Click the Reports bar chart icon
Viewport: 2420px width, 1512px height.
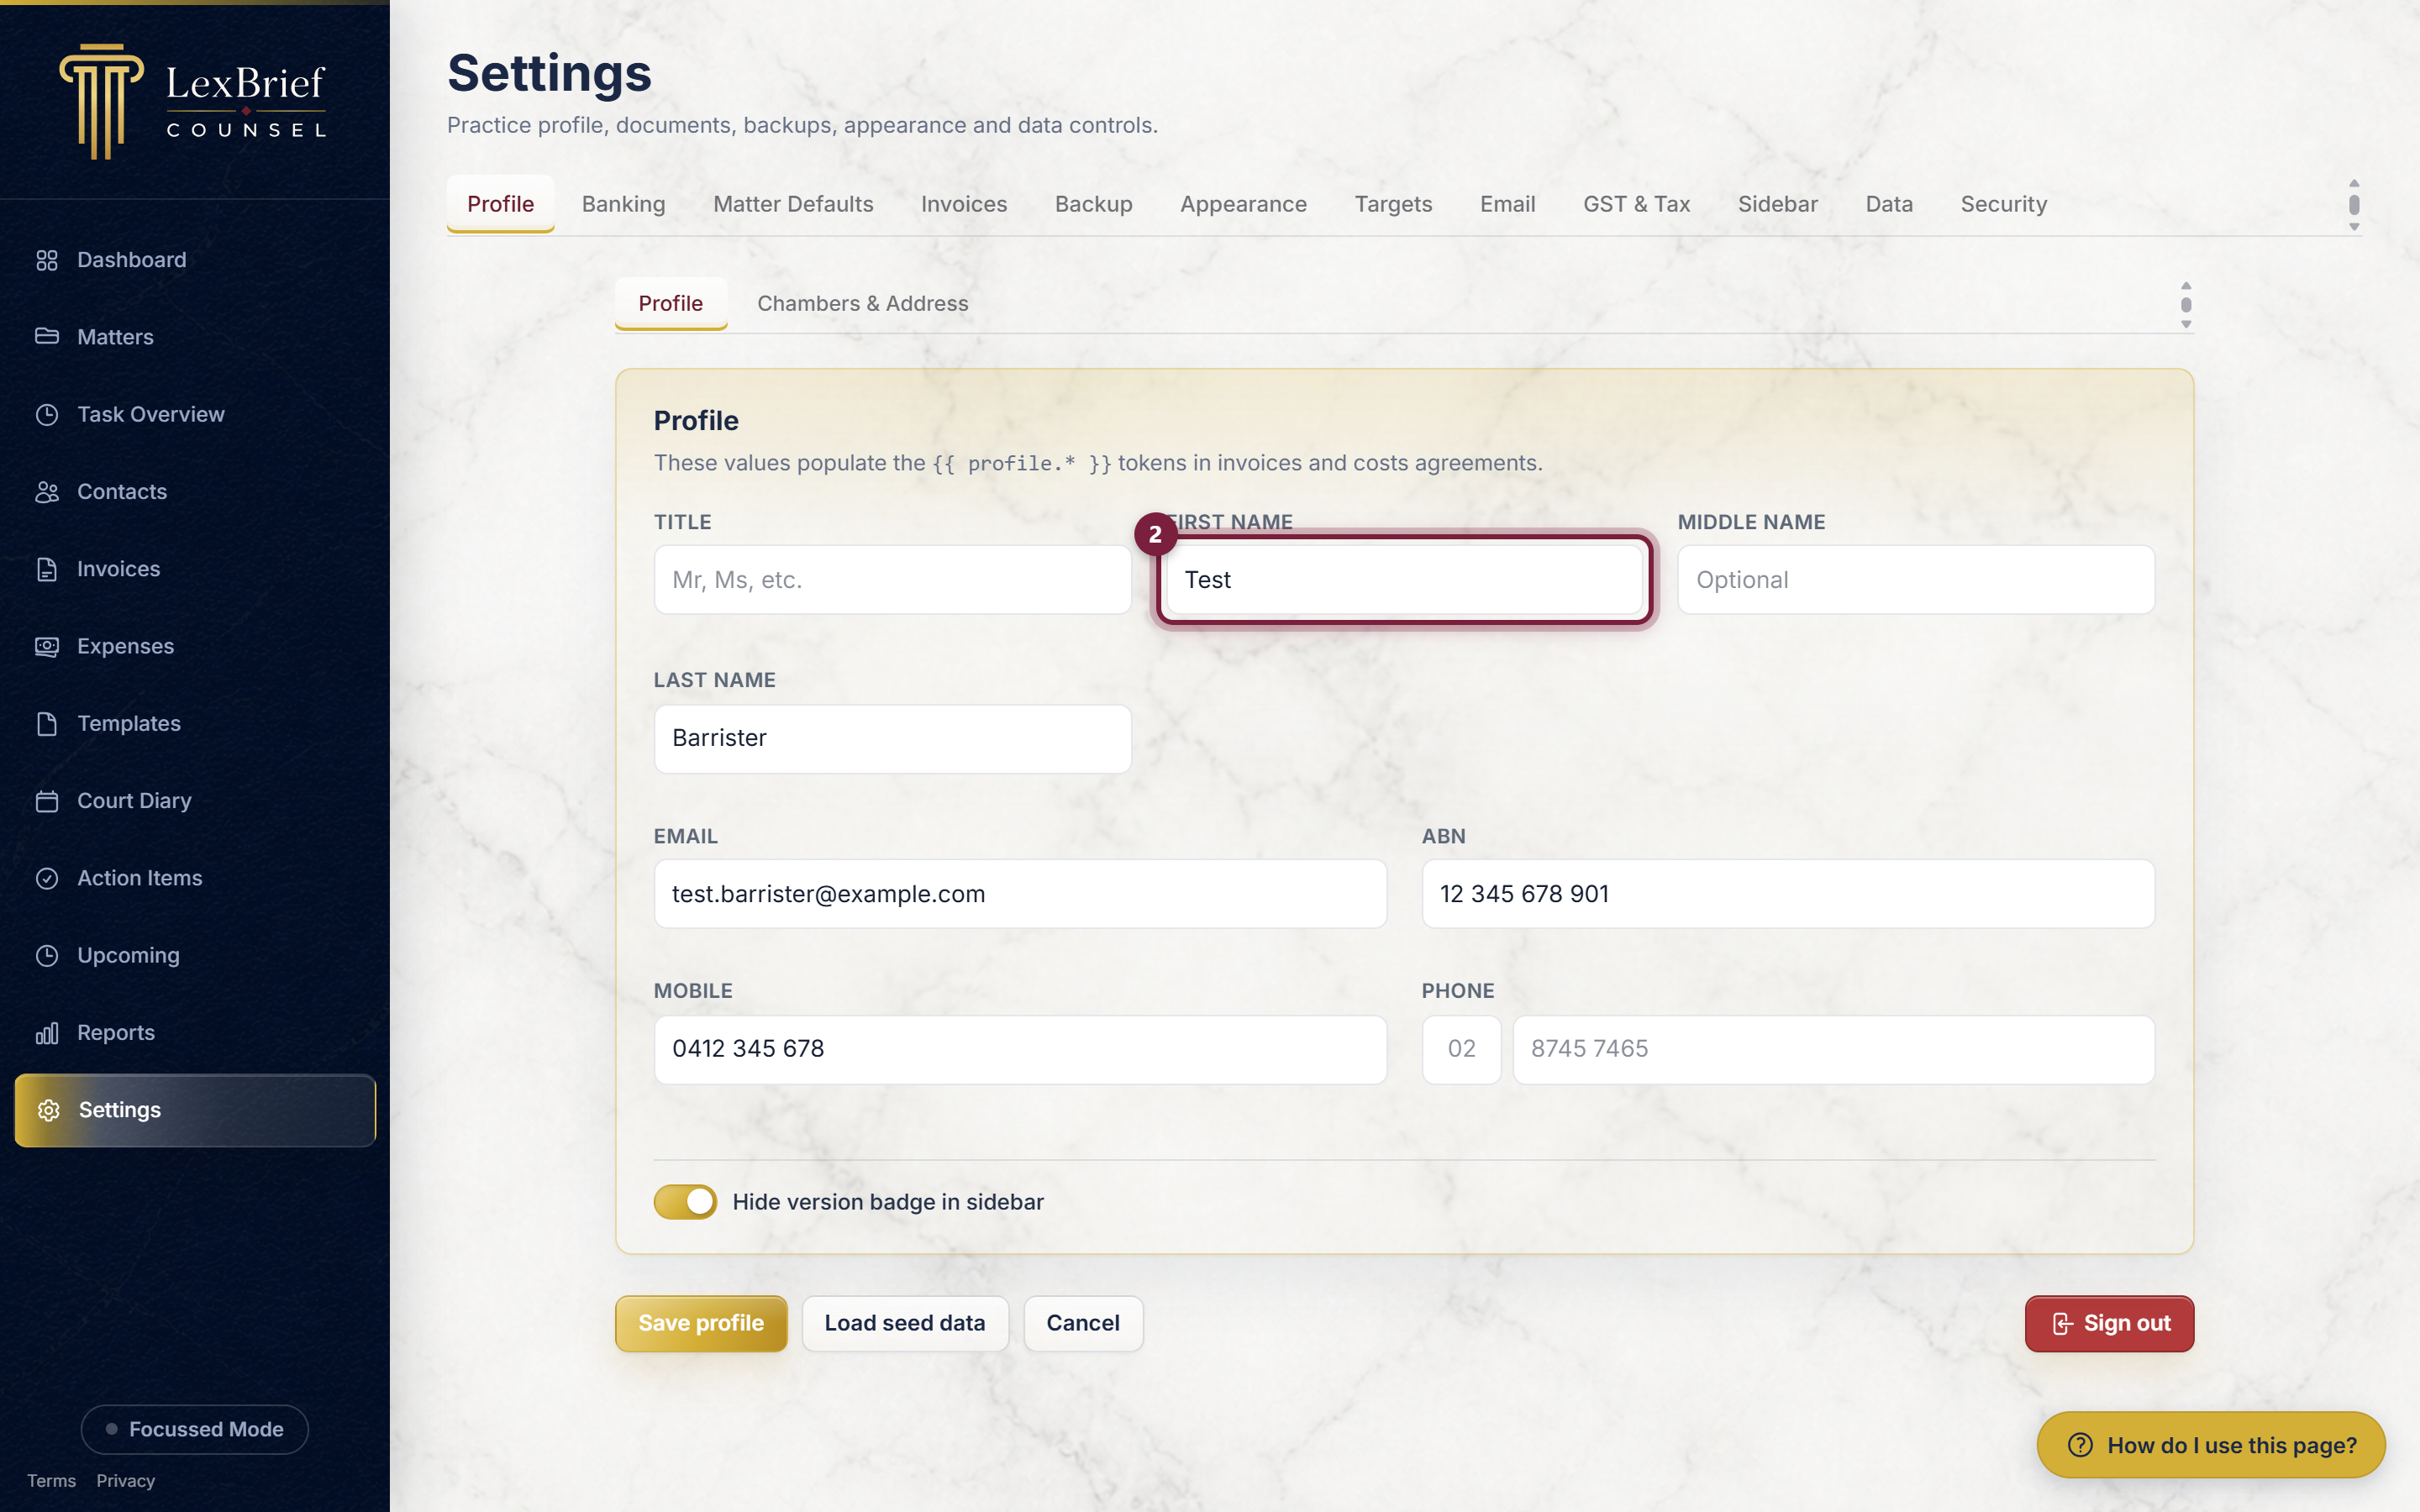tap(47, 1033)
